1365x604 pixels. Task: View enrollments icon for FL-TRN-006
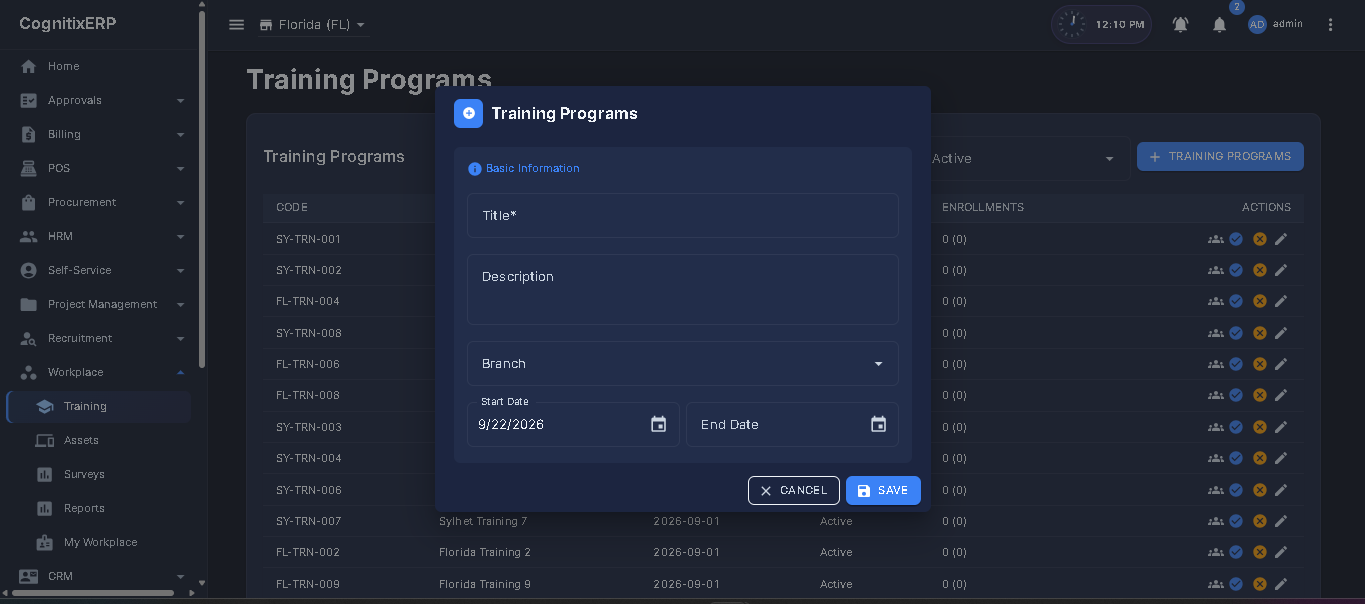[x=1216, y=364]
